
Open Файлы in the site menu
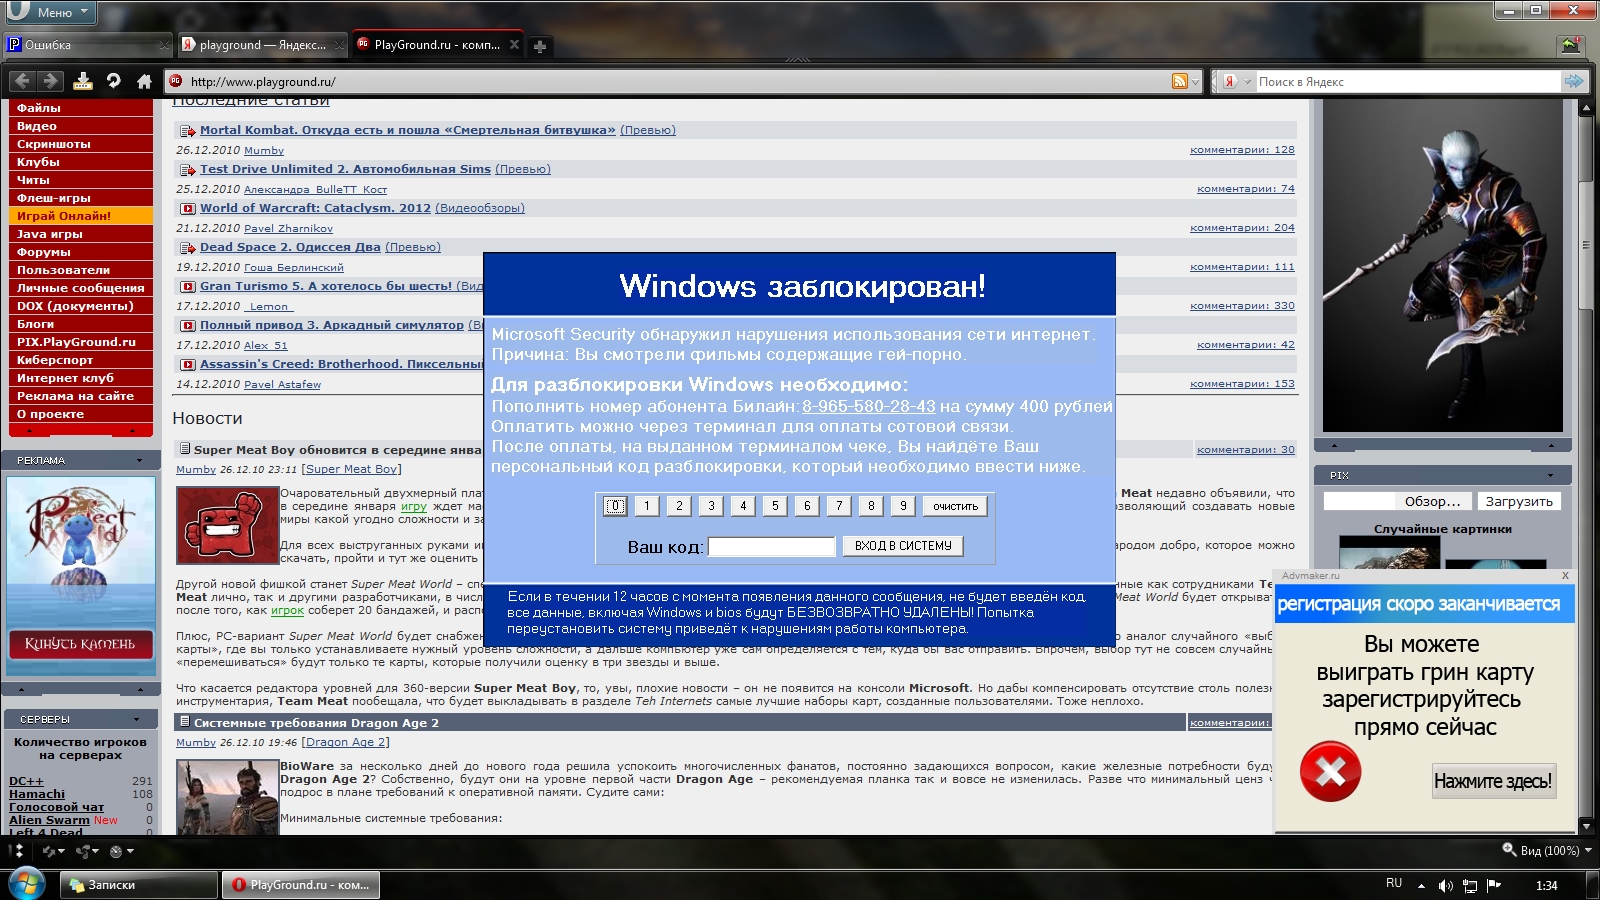point(81,108)
